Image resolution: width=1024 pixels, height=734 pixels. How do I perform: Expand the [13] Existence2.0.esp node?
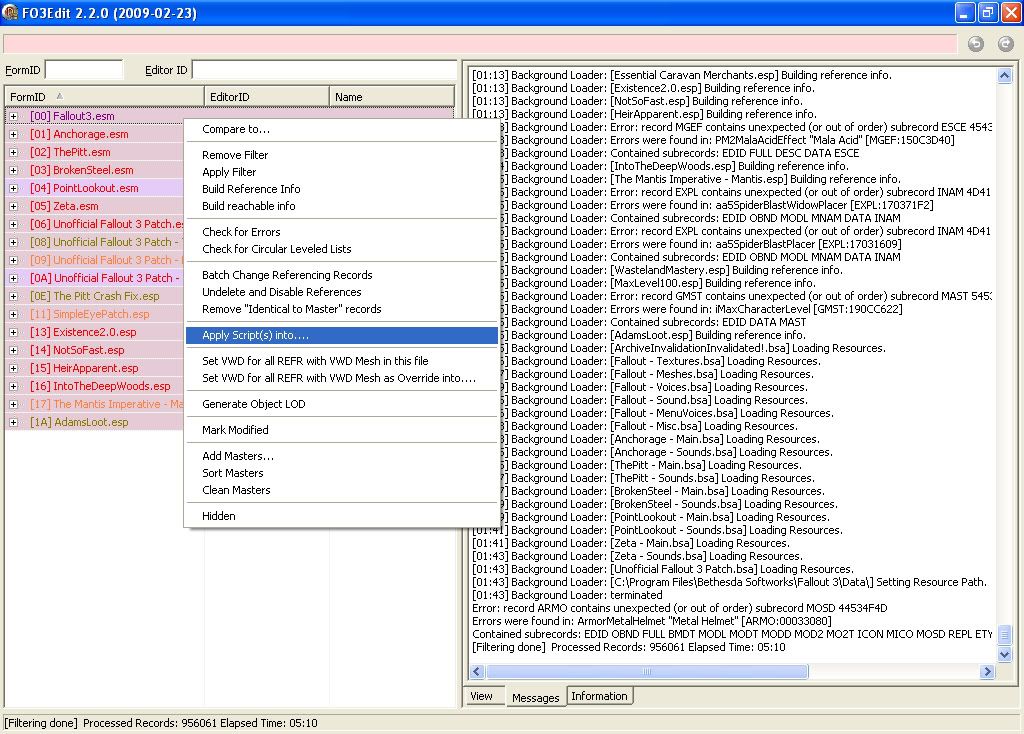point(13,332)
